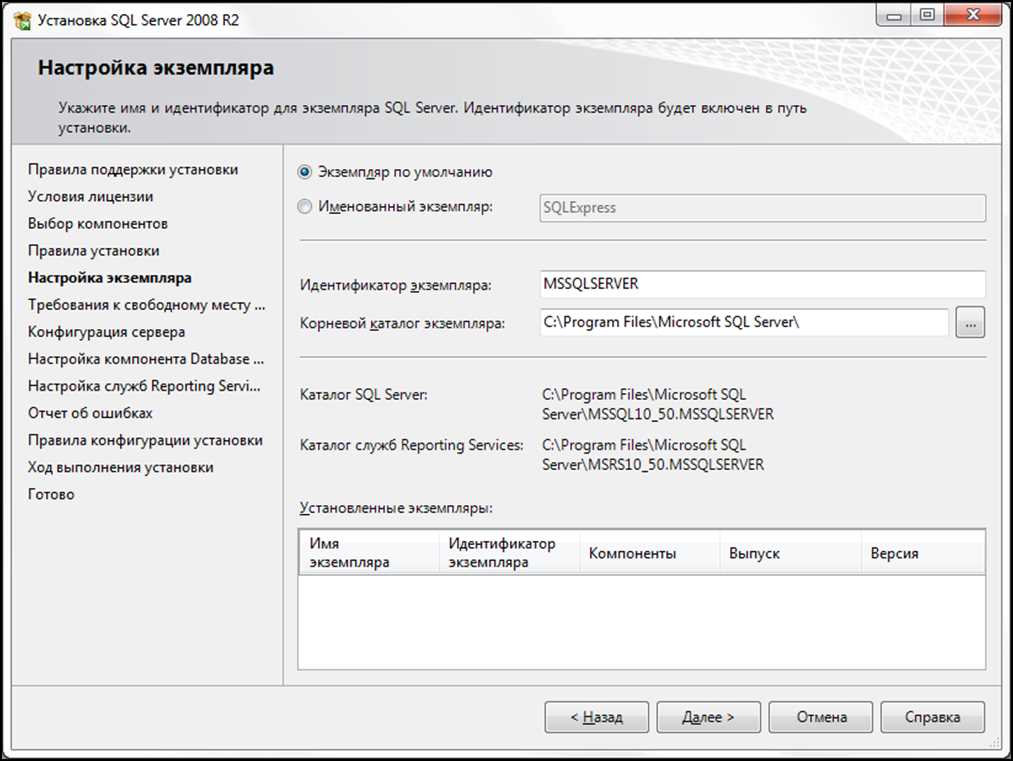The height and width of the screenshot is (761, 1013).
Task: Maximize the setup window
Action: pos(926,15)
